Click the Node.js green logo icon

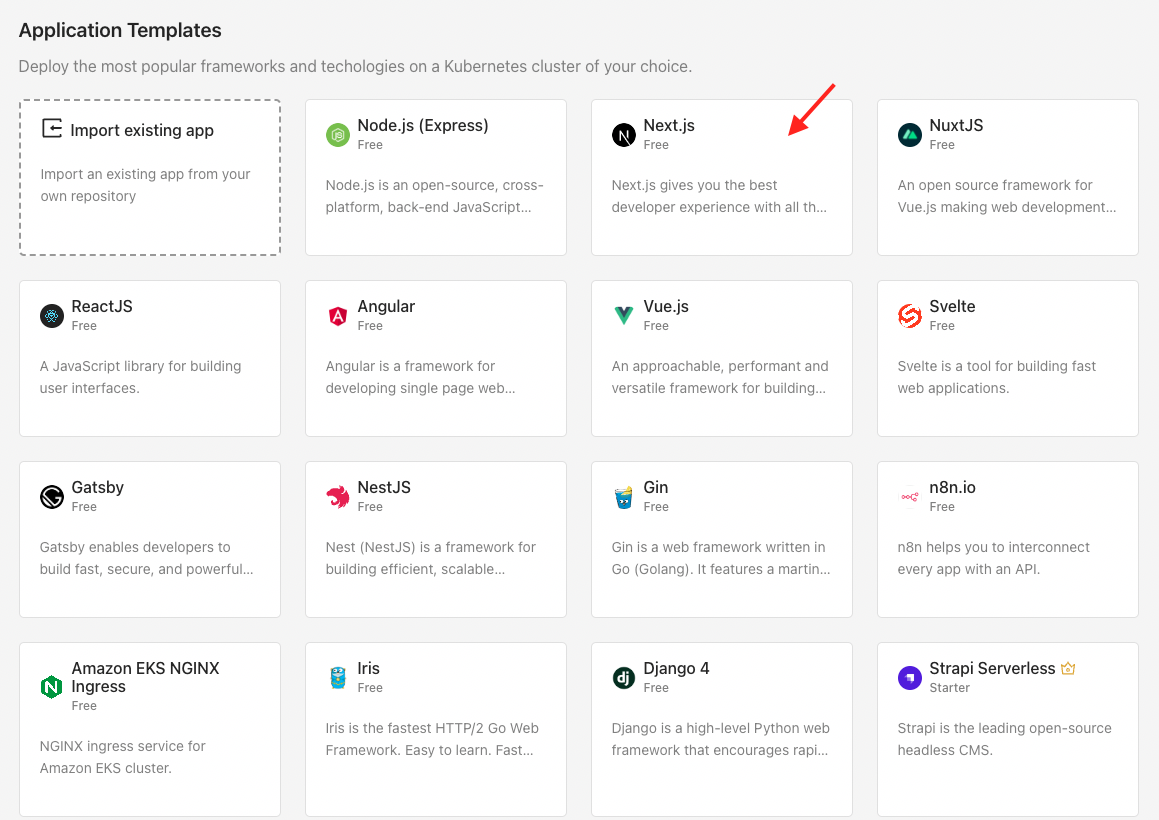pos(338,135)
